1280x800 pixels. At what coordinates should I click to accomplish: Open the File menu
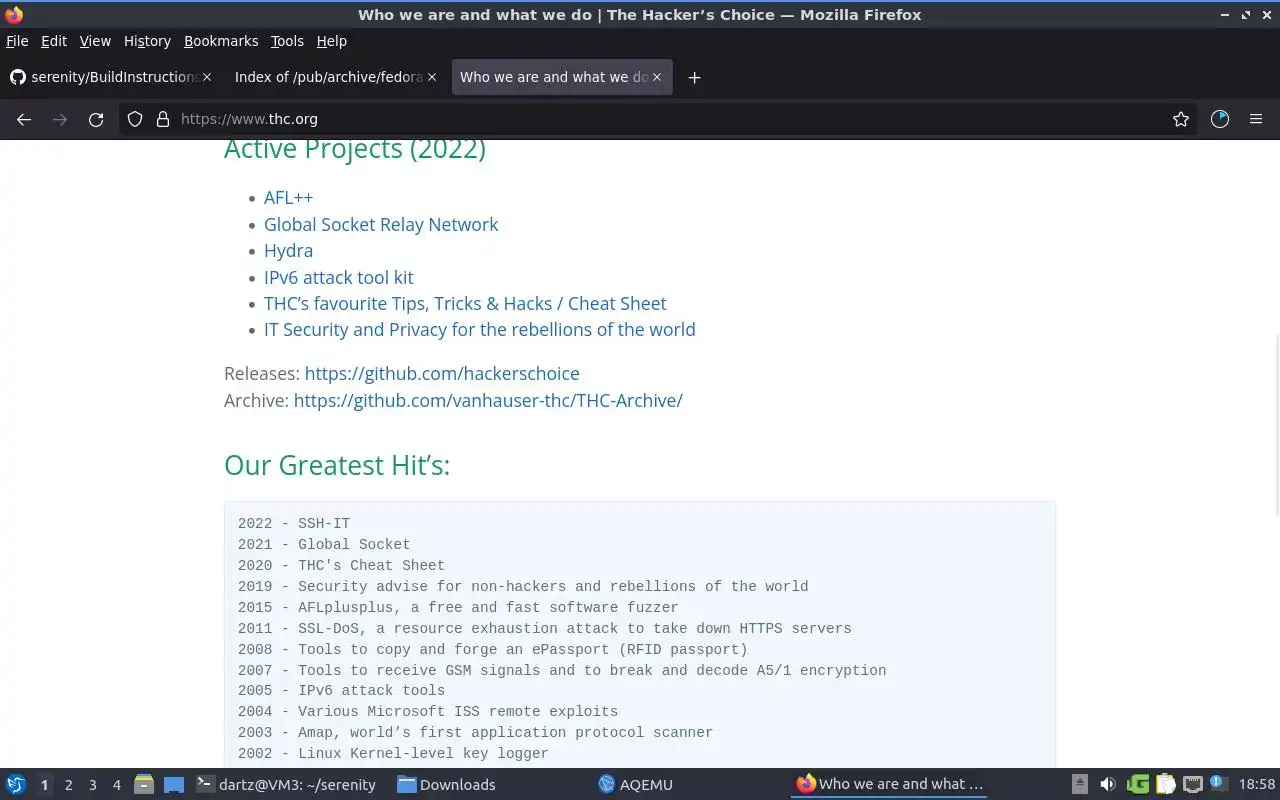click(17, 41)
